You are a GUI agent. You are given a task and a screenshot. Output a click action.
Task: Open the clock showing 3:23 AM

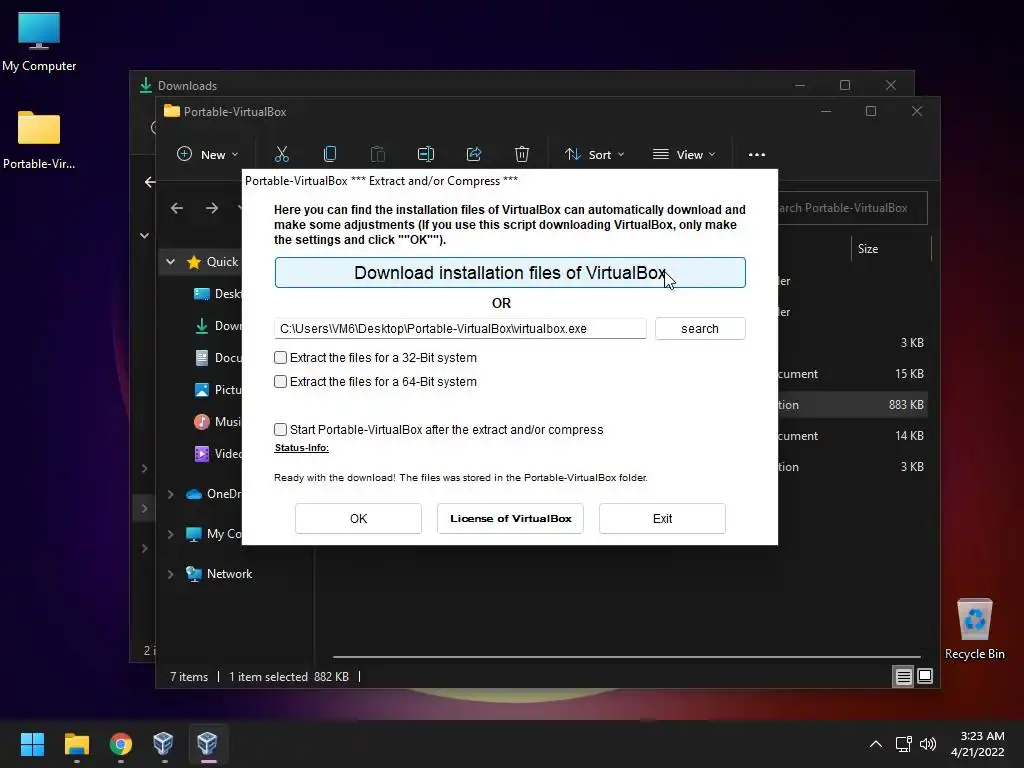(978, 744)
